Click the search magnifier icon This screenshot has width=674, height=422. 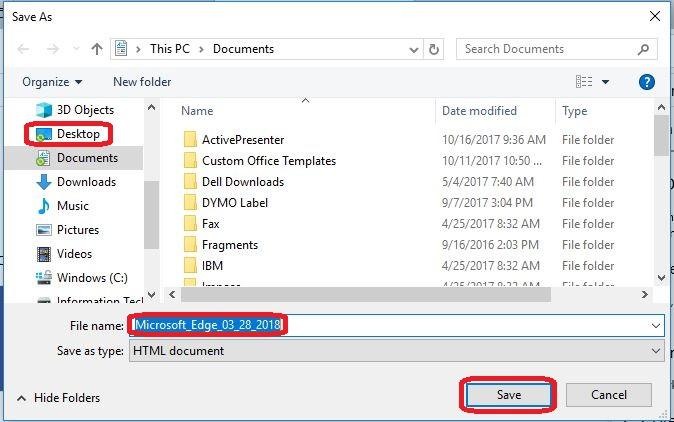[x=643, y=49]
